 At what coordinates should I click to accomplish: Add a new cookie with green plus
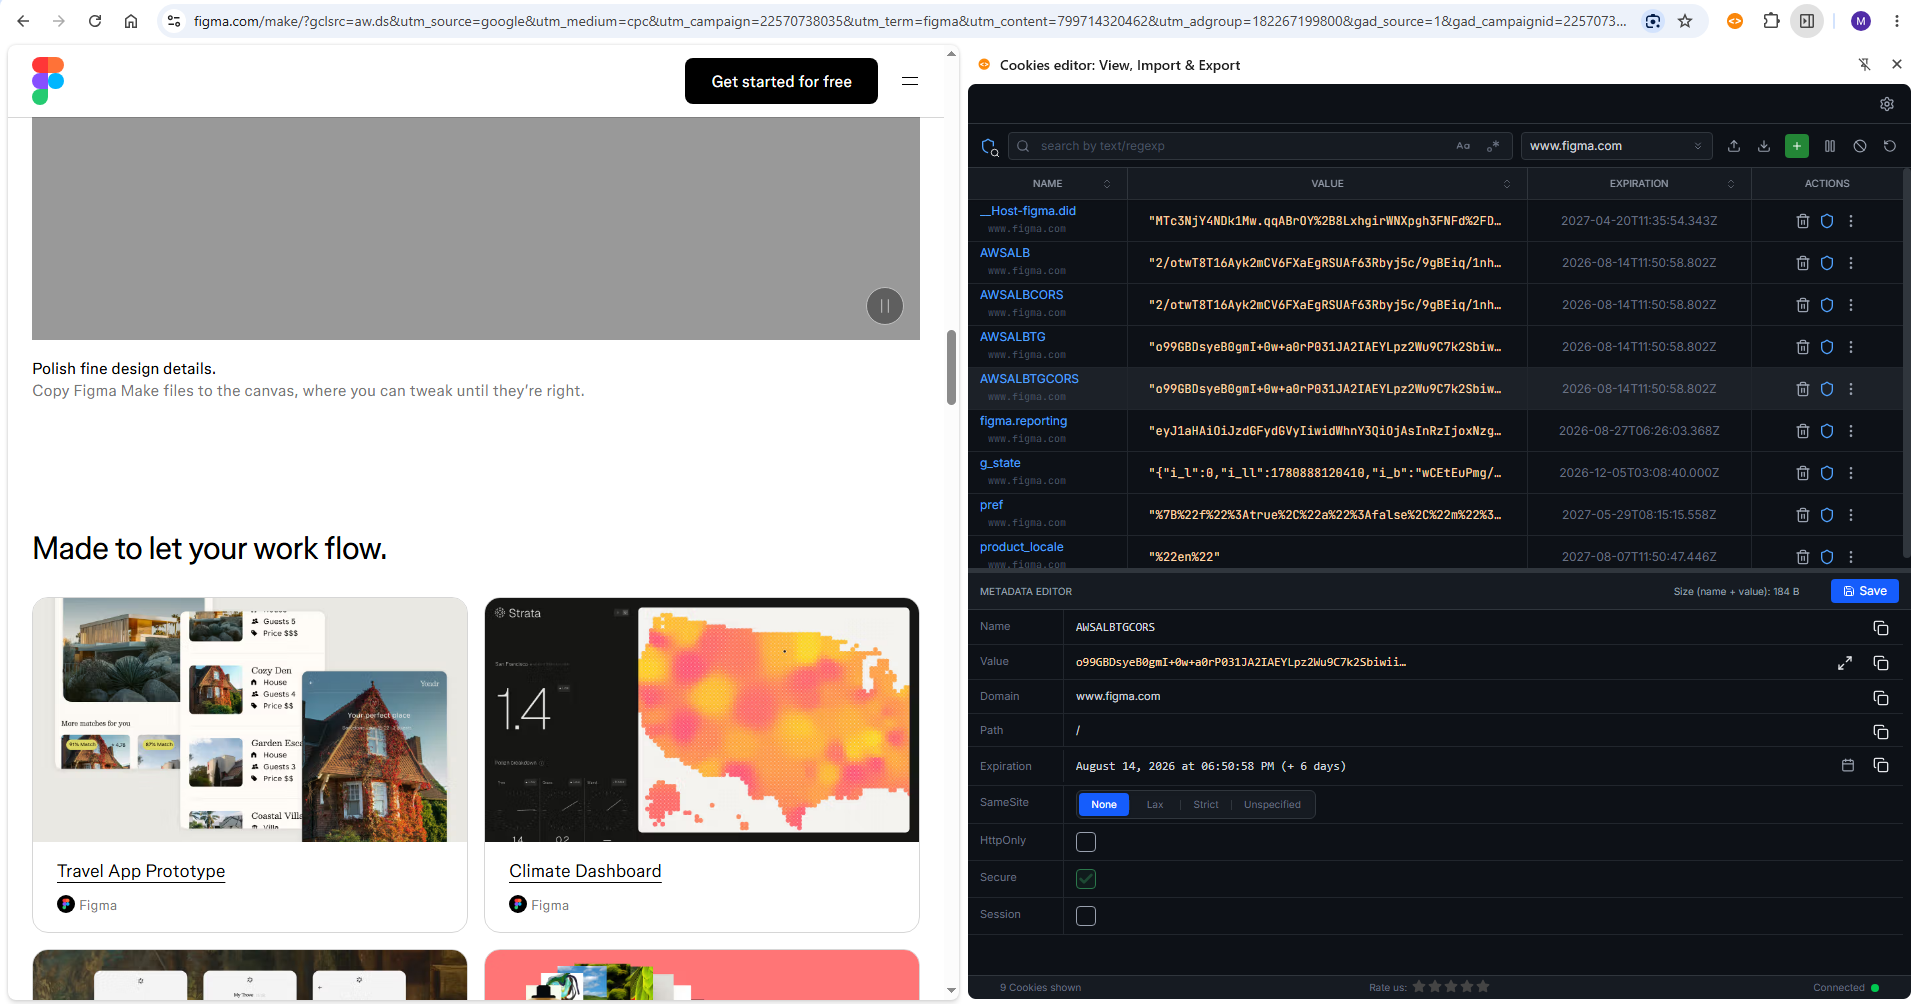pos(1797,146)
